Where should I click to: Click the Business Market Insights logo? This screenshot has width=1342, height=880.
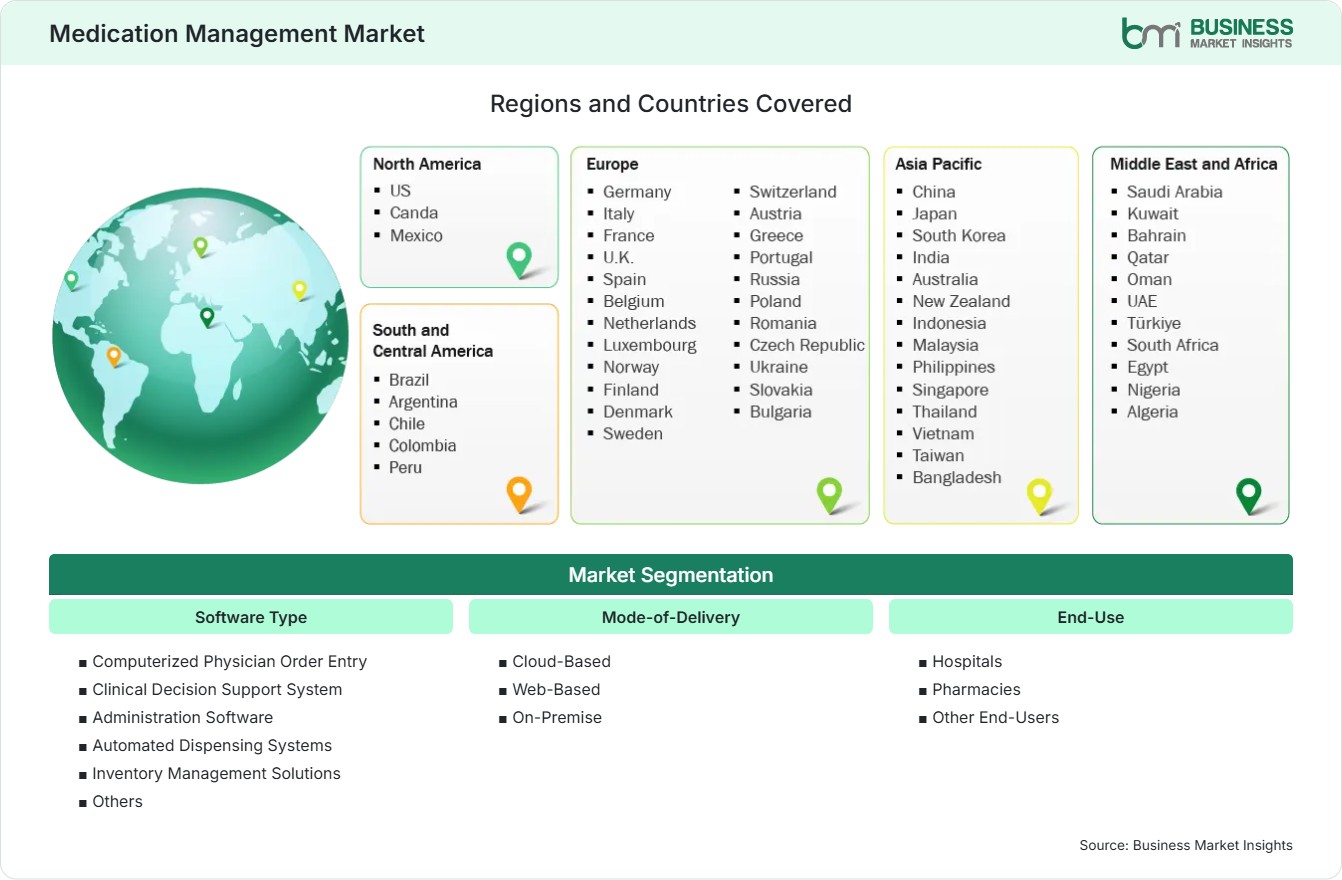tap(1207, 33)
